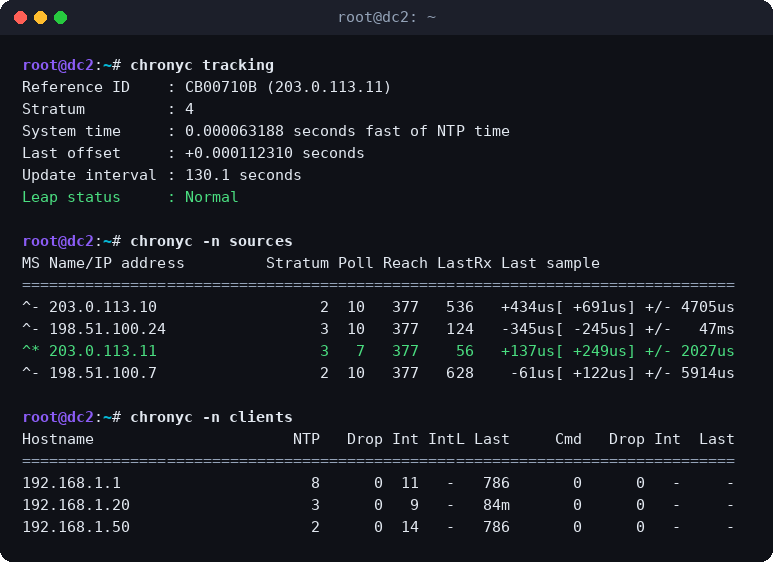This screenshot has height=562, width=773.
Task: Click the green 'Normal' leap status value
Action: pyautogui.click(x=211, y=197)
